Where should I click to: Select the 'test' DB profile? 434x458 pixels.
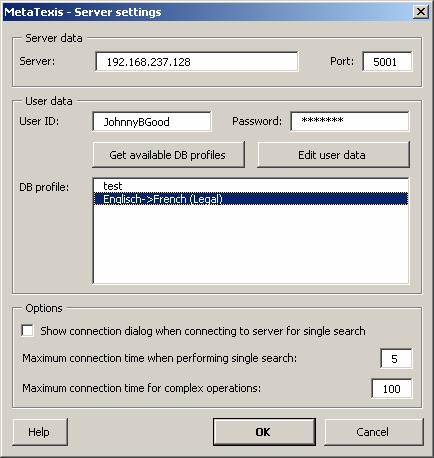[x=251, y=186]
